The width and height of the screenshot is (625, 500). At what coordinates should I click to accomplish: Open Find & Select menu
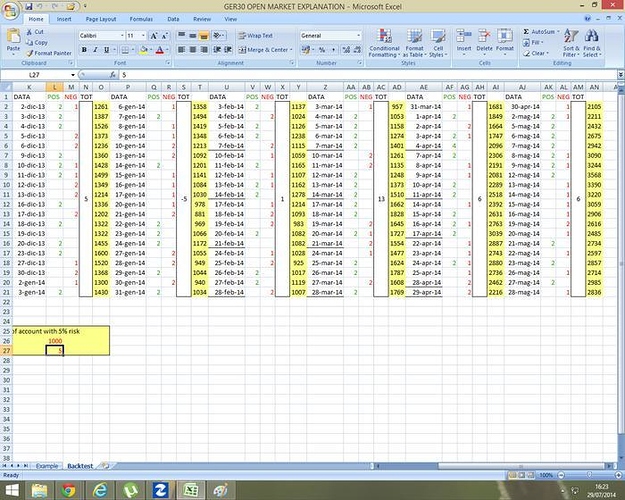[x=592, y=43]
